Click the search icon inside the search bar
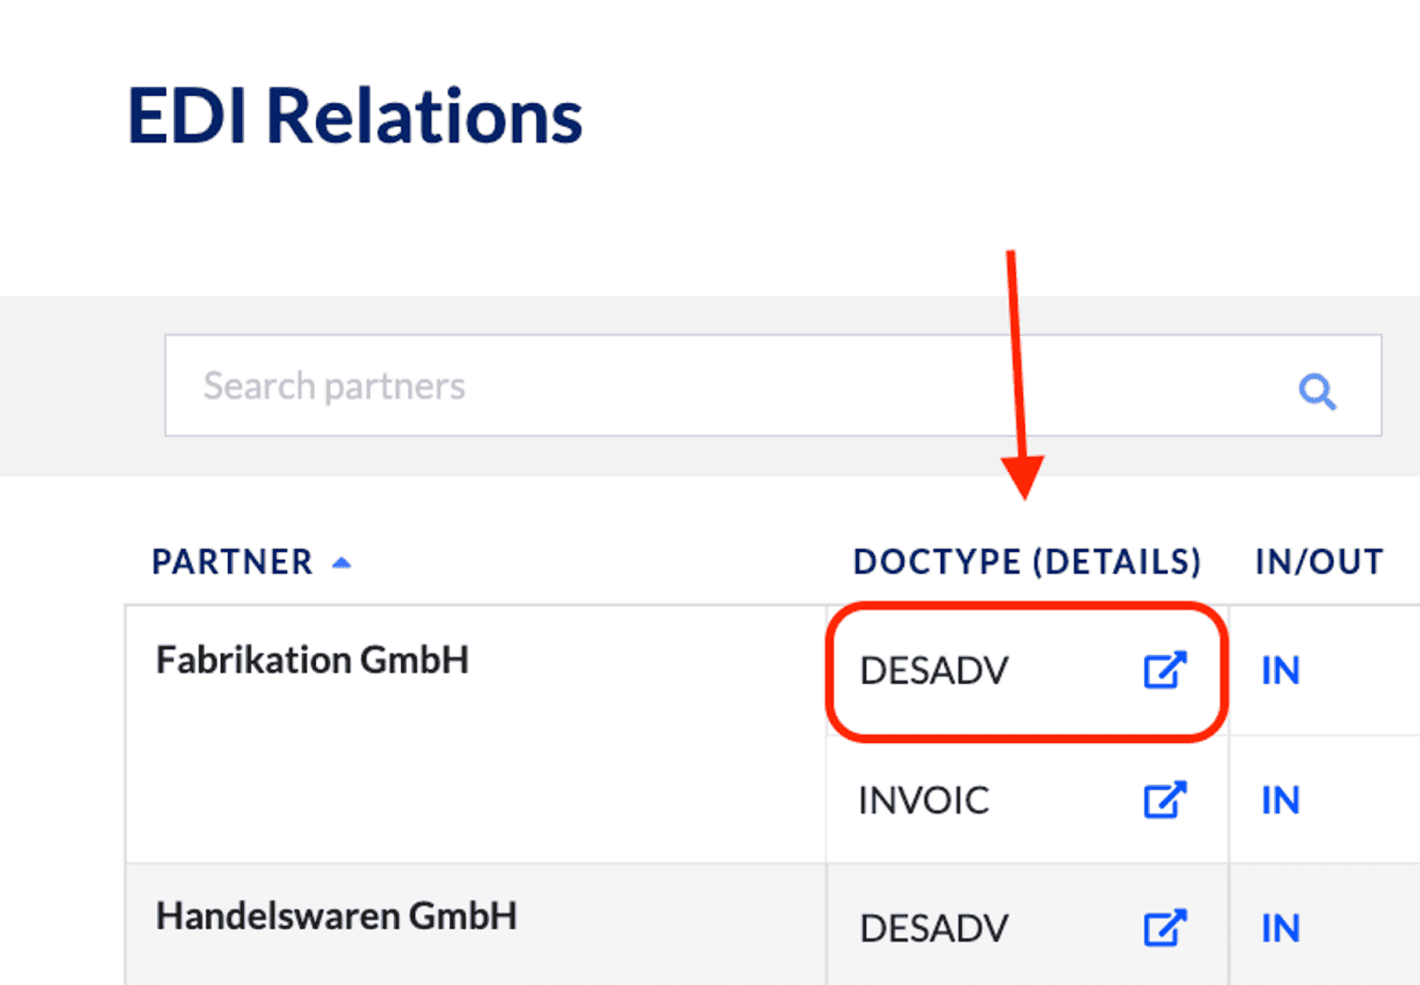Screen dimensions: 1420x985 pos(1319,391)
